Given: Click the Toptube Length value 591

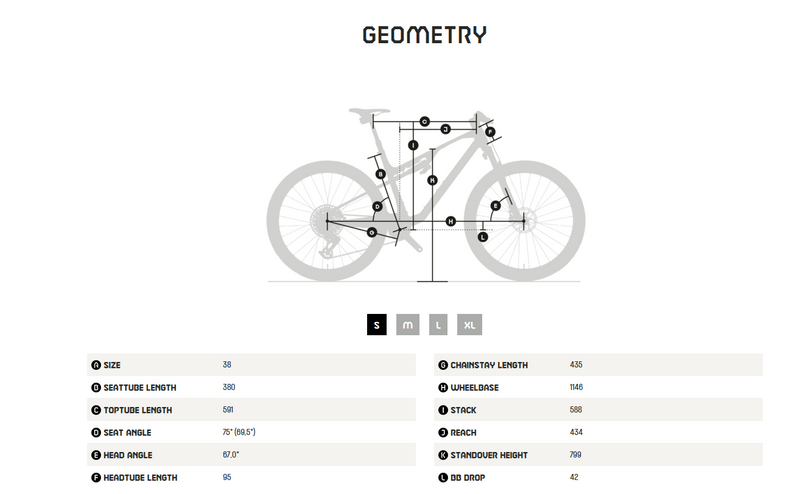Looking at the screenshot, I should pyautogui.click(x=227, y=410).
